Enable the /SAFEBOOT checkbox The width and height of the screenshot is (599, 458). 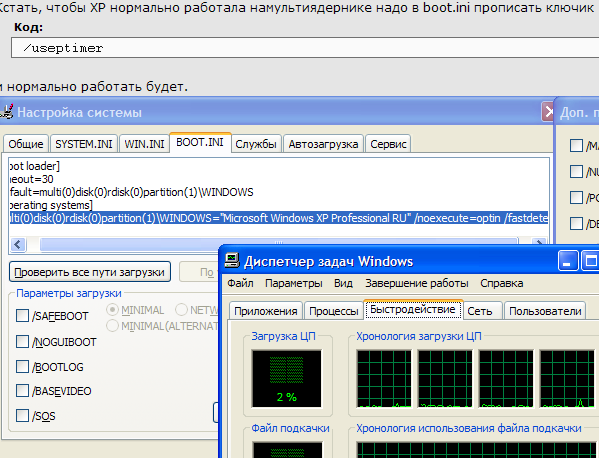click(22, 316)
